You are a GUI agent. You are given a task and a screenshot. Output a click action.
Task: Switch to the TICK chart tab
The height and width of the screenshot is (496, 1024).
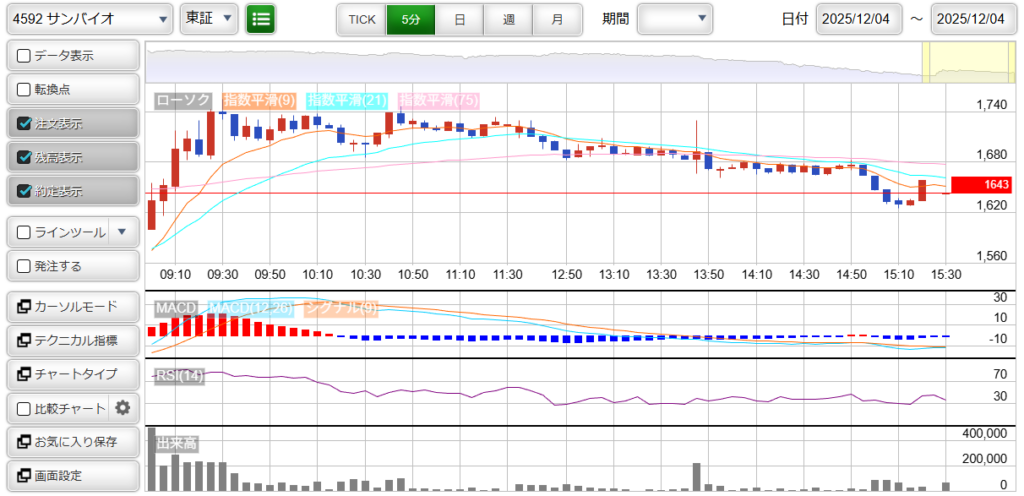[x=361, y=19]
